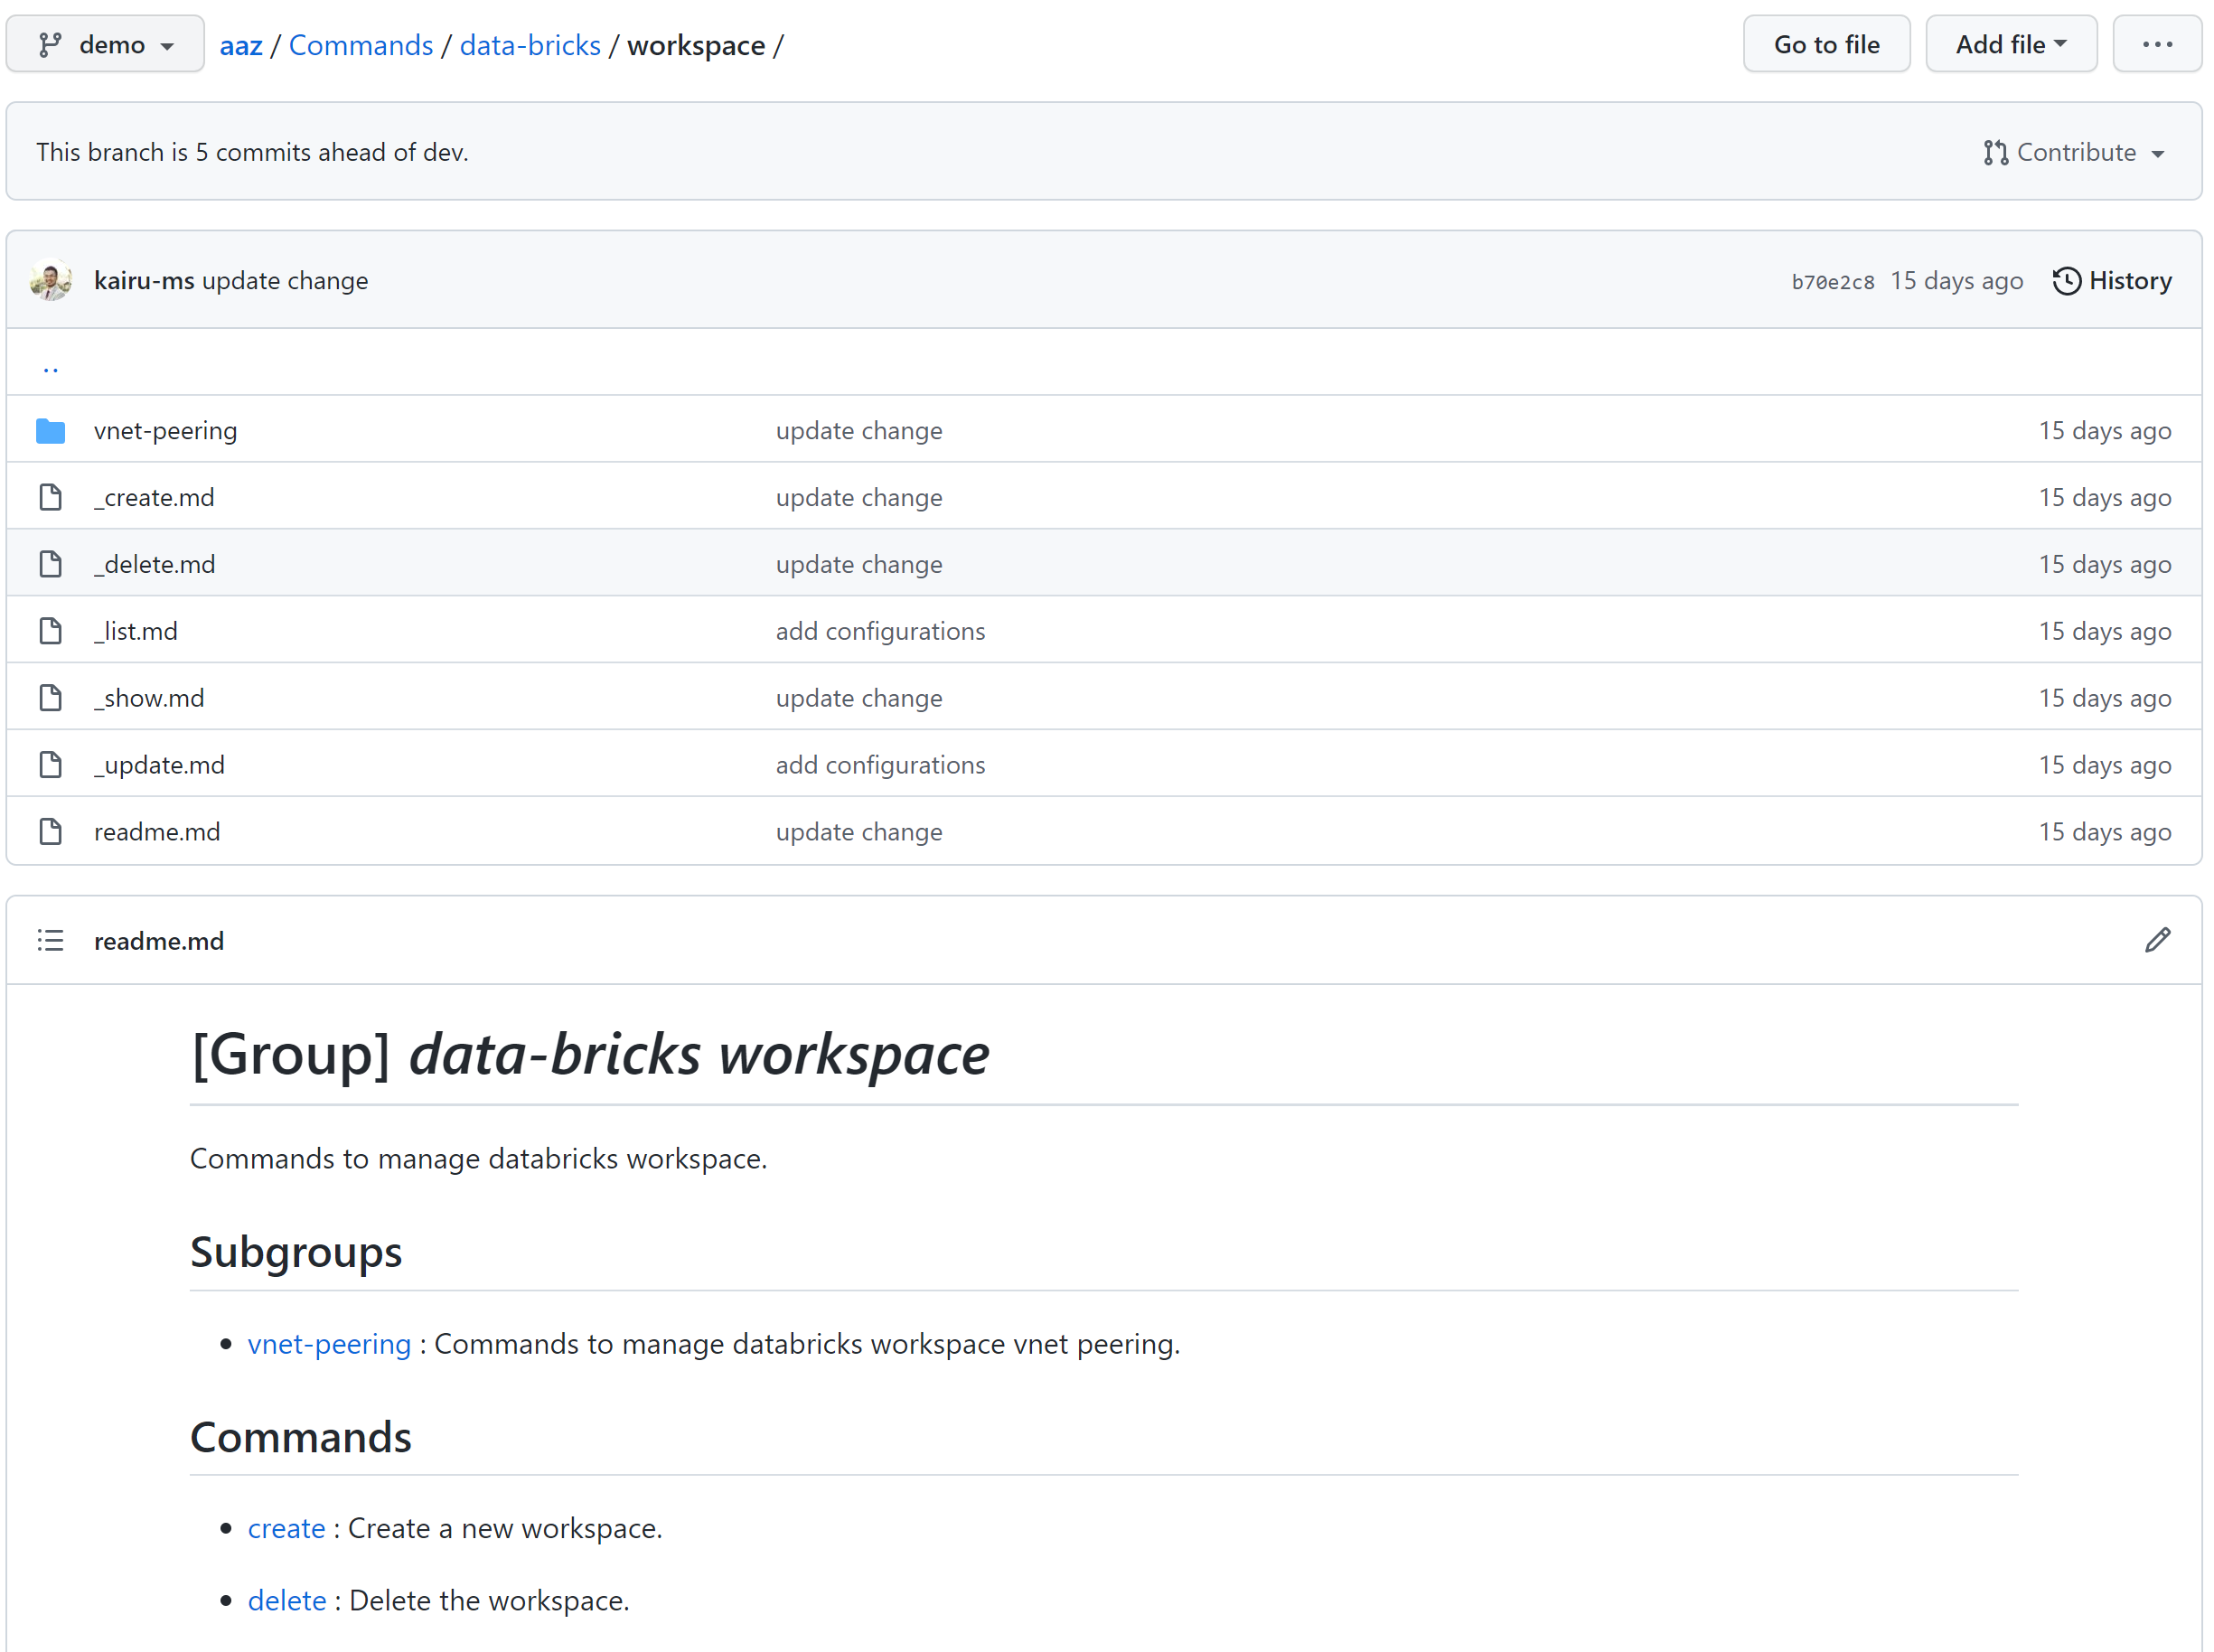2214x1652 pixels.
Task: Open the _create.md file
Action: point(154,498)
